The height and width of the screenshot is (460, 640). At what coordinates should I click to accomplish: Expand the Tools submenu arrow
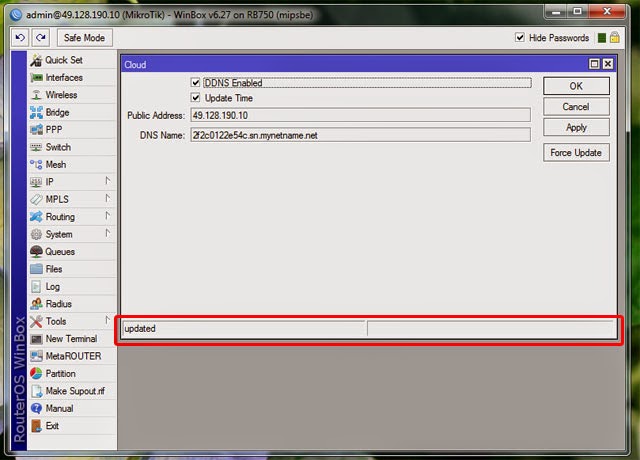(x=107, y=320)
